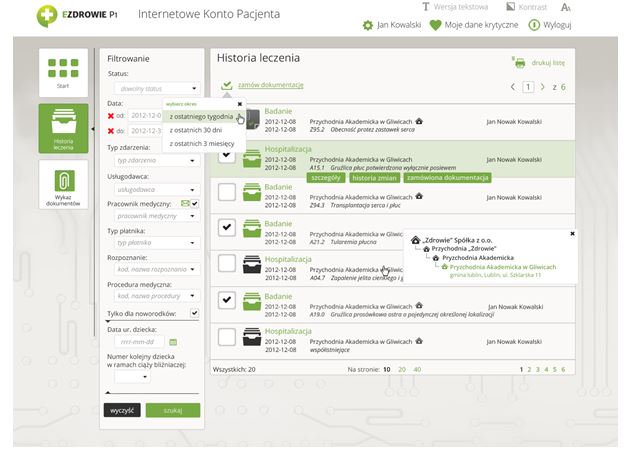Go to page 6 in bottom pagination
Image resolution: width=632 pixels, height=458 pixels.
click(563, 369)
